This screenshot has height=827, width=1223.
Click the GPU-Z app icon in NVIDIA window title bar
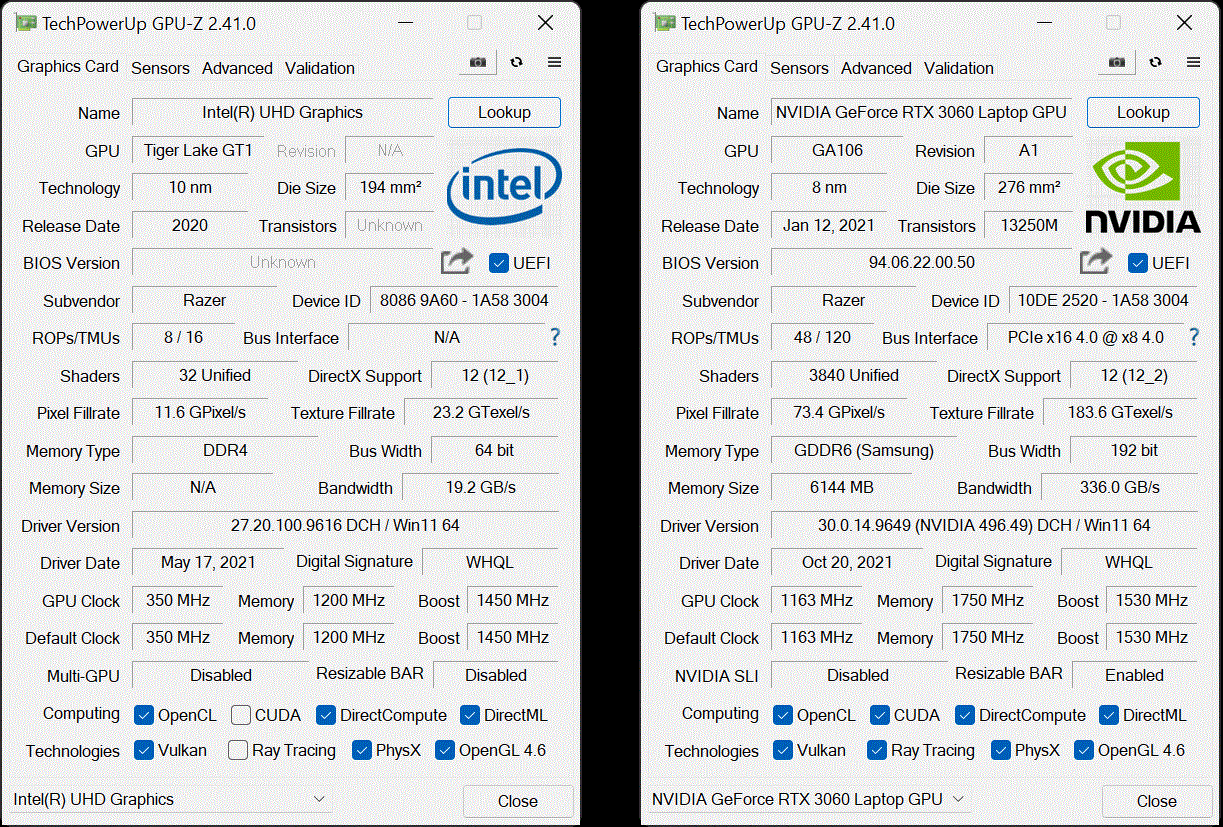[666, 23]
